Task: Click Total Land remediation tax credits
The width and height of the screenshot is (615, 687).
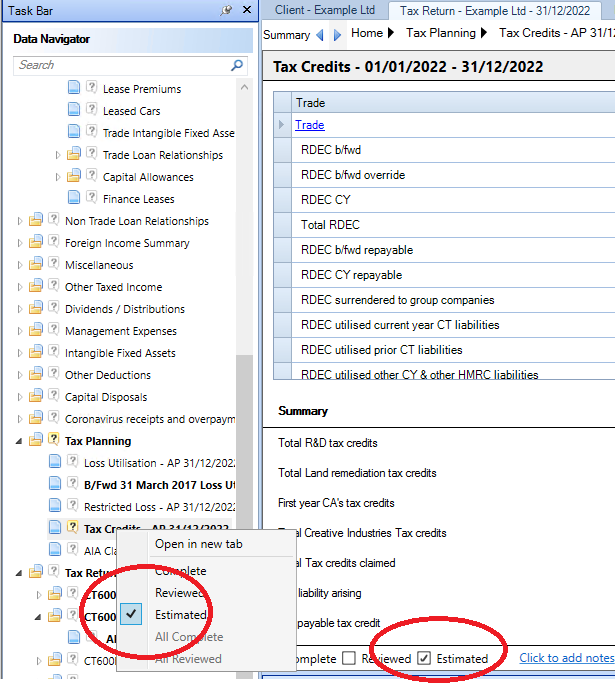Action: [357, 473]
